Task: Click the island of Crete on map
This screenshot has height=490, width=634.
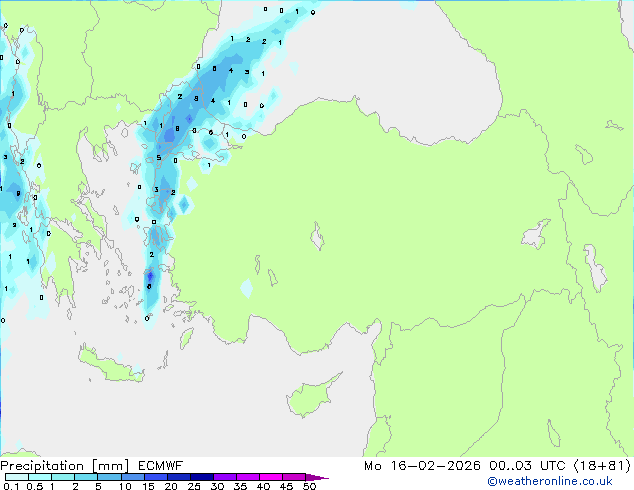Action: 110,365
